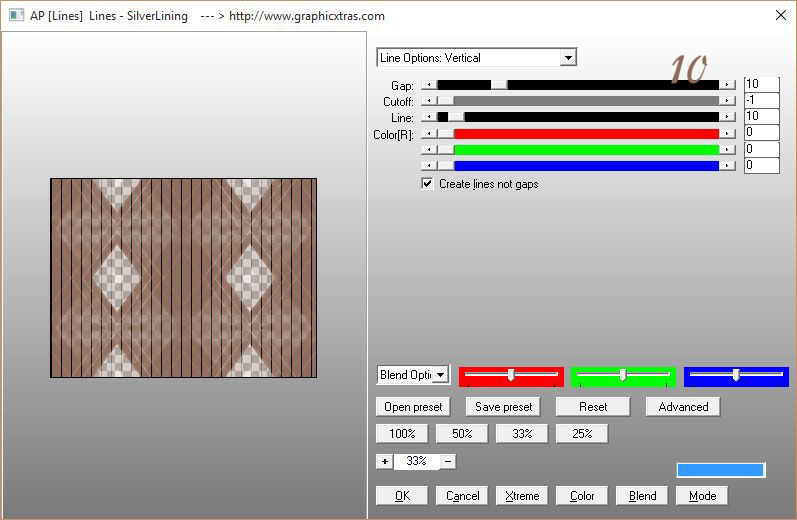Viewport: 797px width, 520px height.
Task: Click the right arrow of the blue color slider
Action: (727, 166)
